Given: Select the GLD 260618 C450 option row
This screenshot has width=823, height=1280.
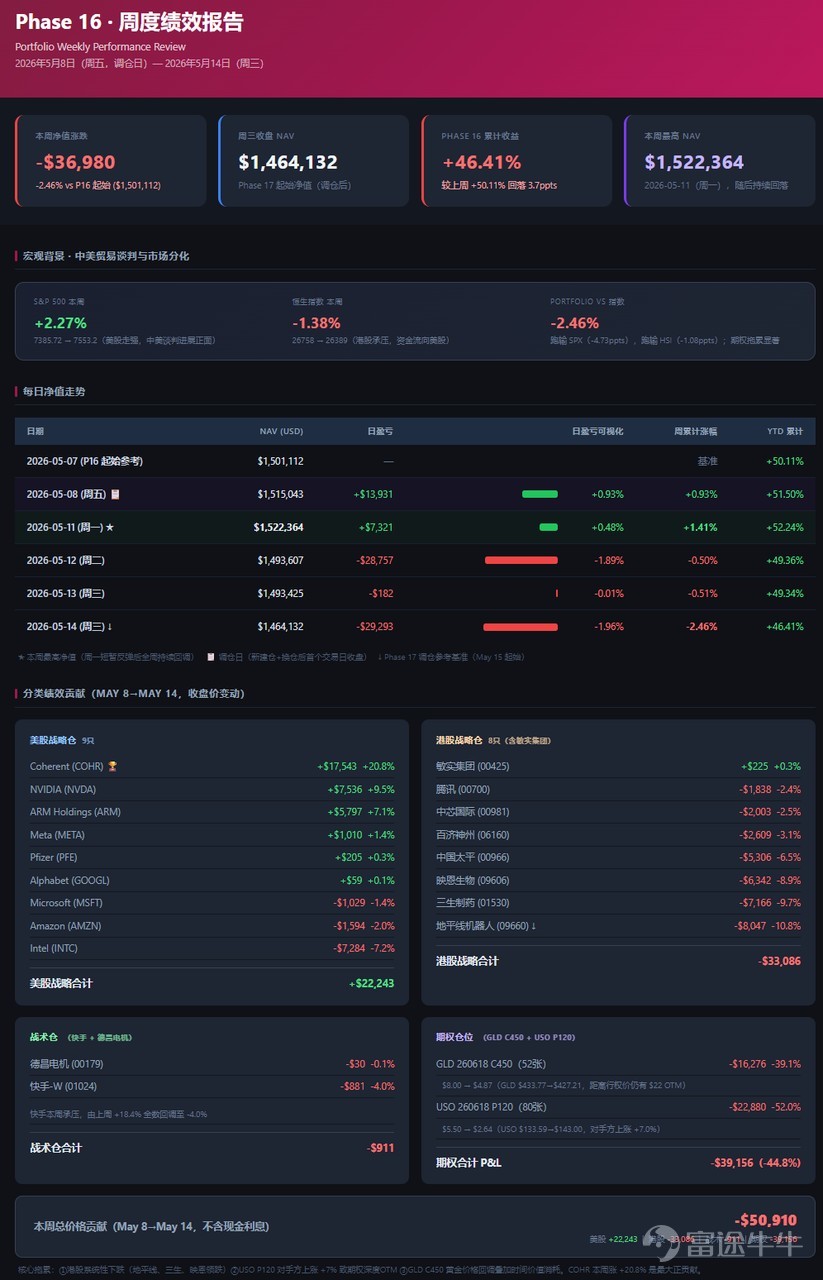Looking at the screenshot, I should [x=618, y=1064].
